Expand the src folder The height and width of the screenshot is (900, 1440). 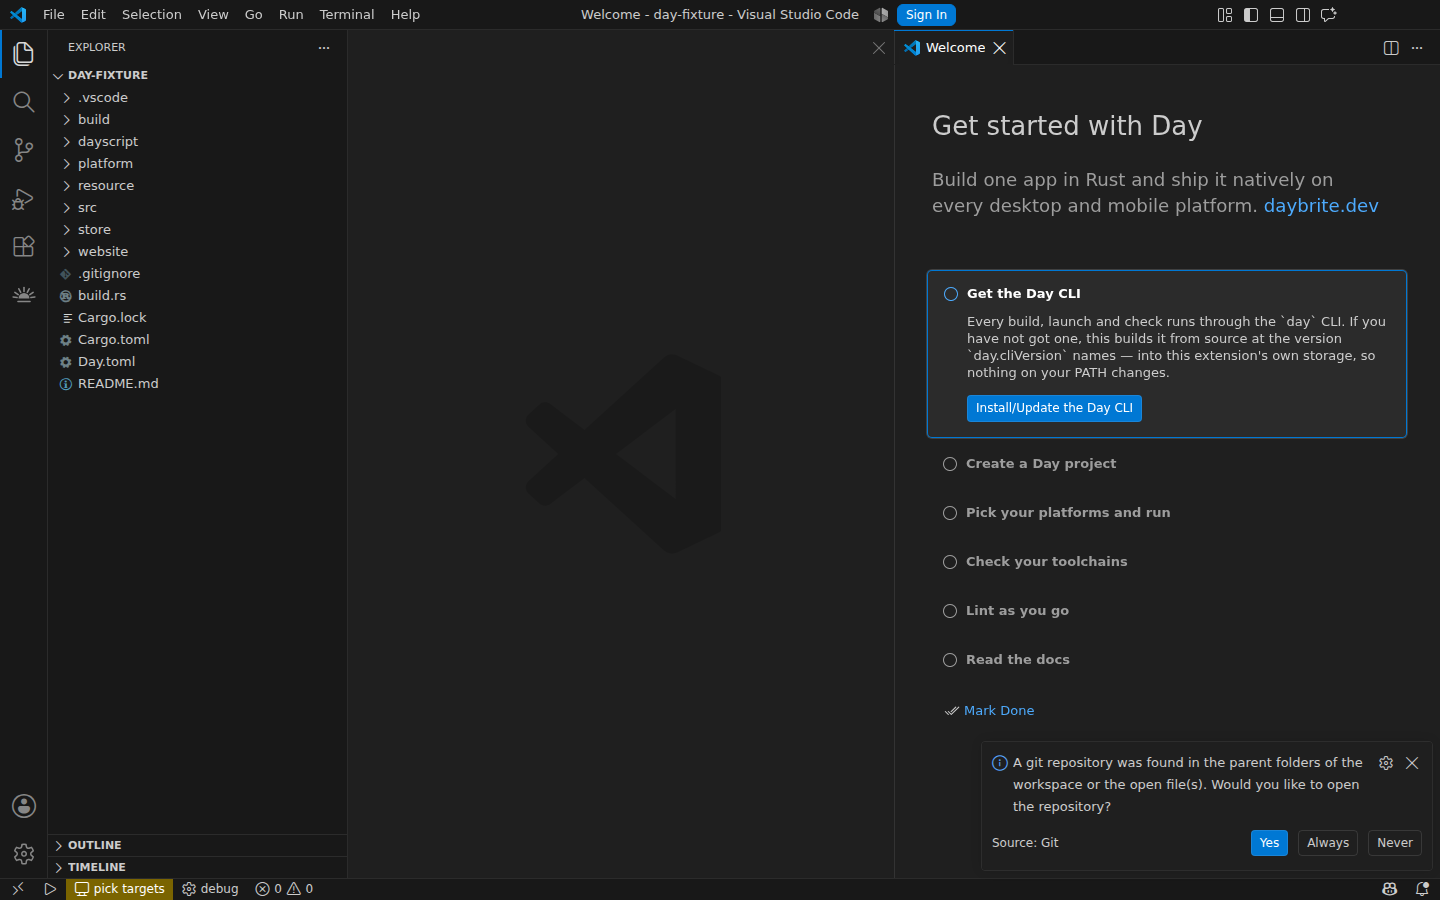click(x=197, y=208)
